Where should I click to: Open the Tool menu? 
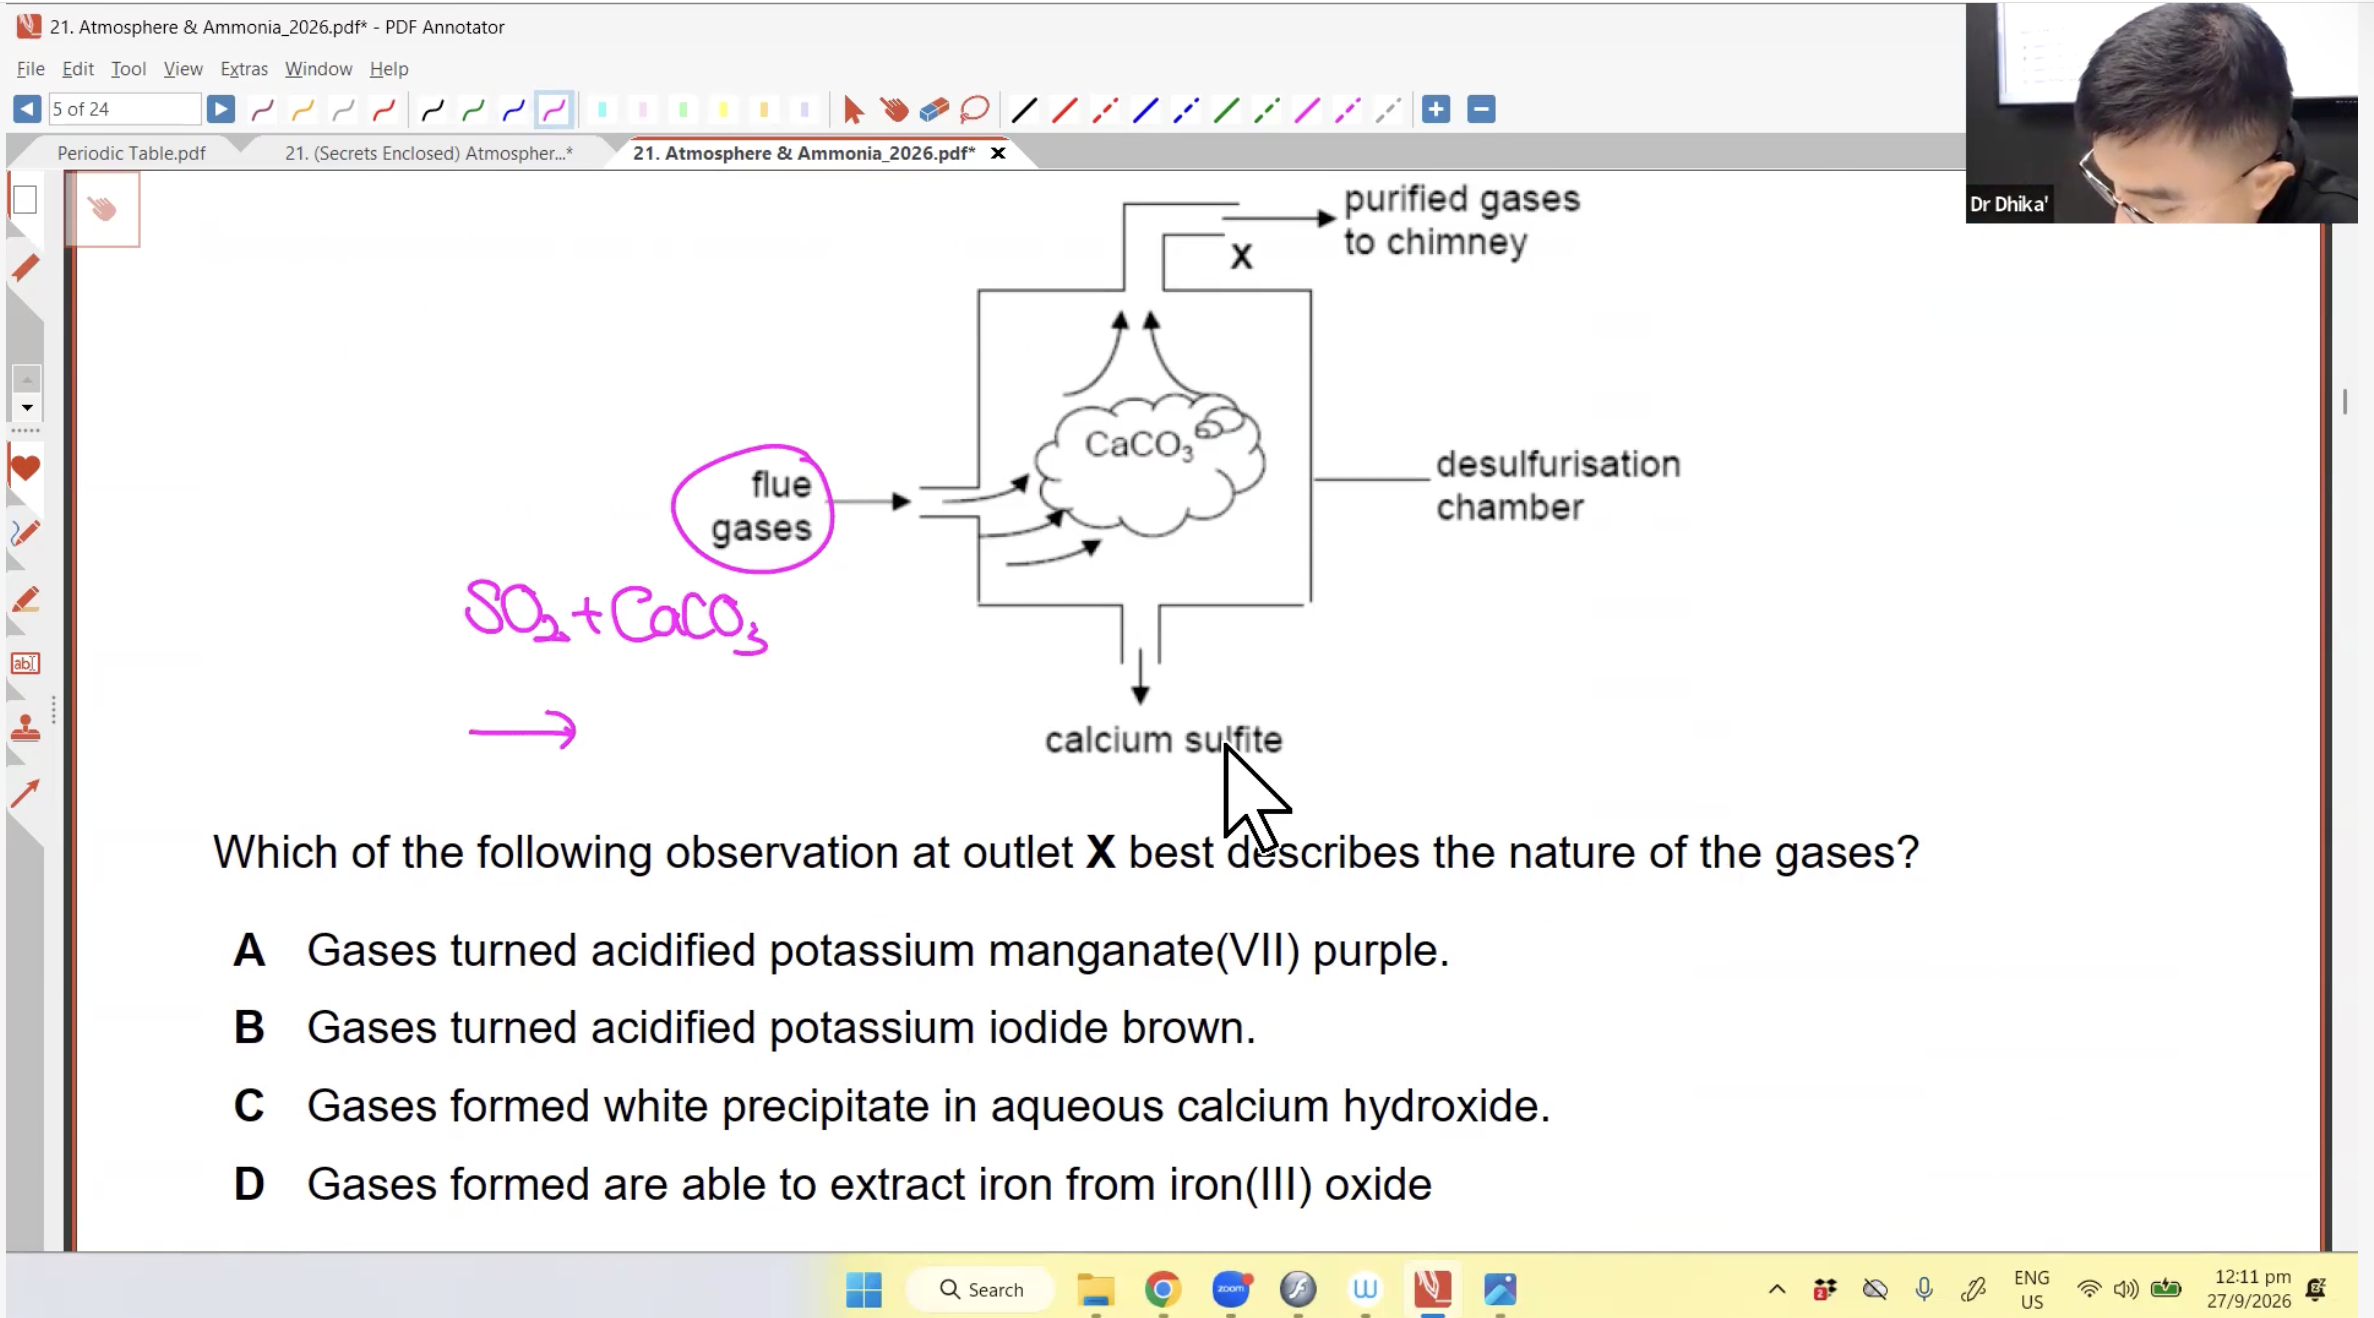pyautogui.click(x=128, y=69)
